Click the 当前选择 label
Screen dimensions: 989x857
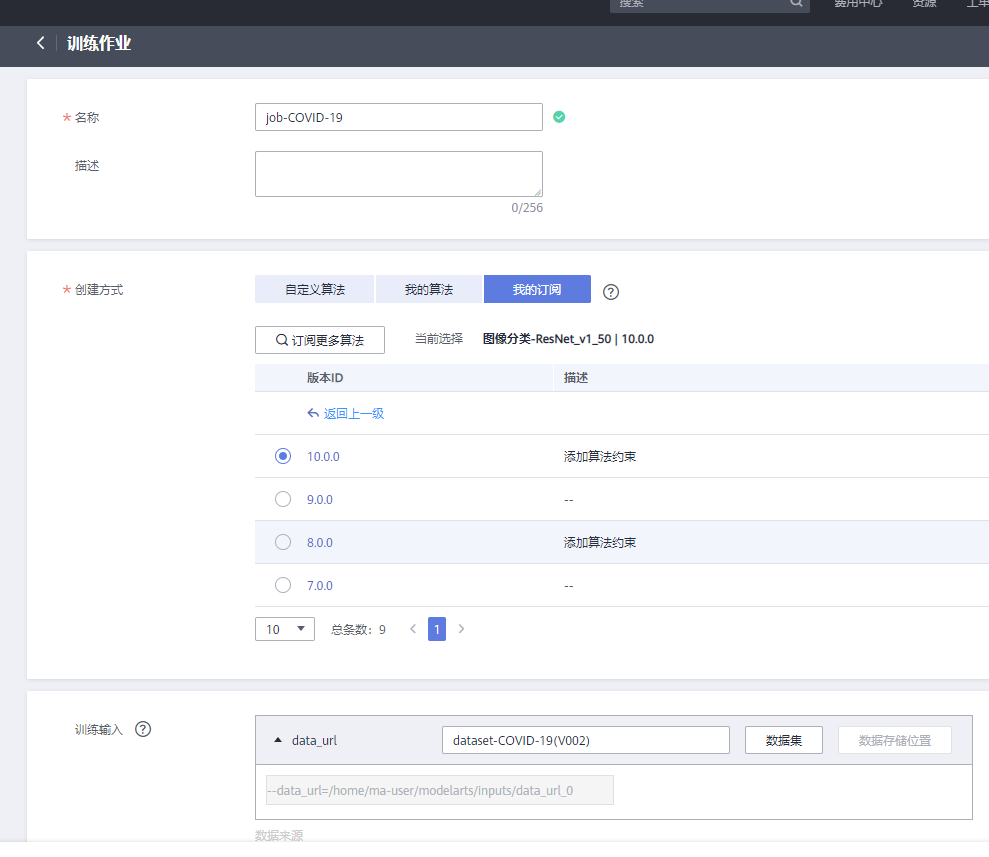439,339
